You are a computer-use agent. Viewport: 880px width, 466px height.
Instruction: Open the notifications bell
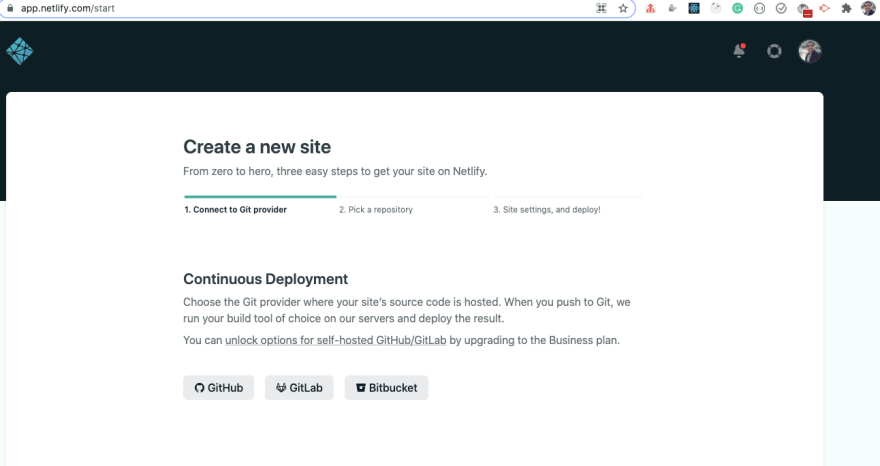coord(739,51)
